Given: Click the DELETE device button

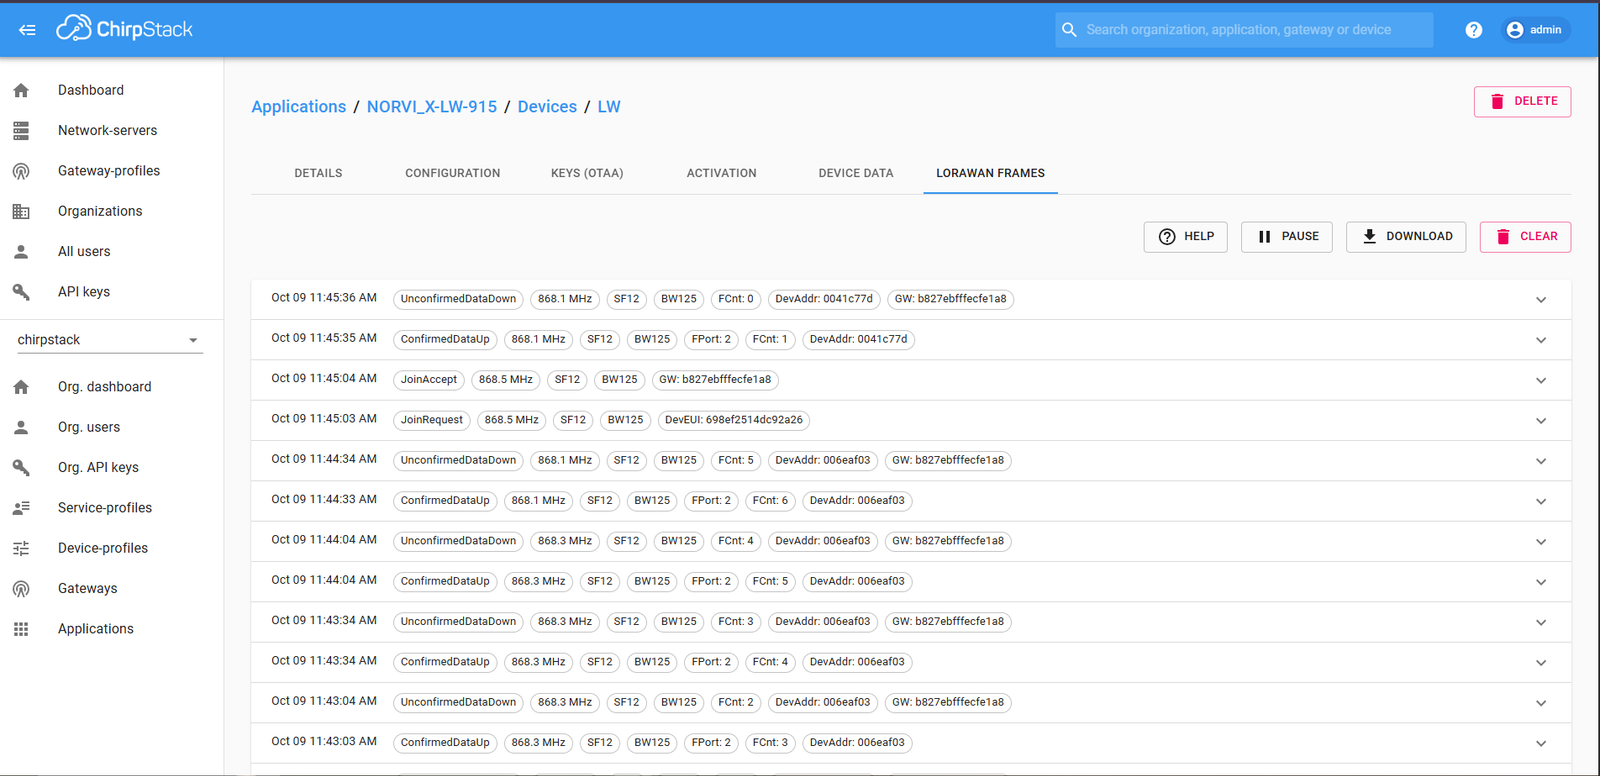Looking at the screenshot, I should tap(1522, 102).
